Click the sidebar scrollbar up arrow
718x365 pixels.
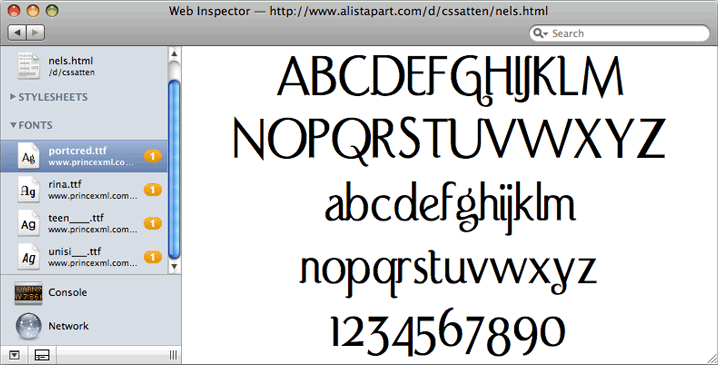tap(174, 54)
